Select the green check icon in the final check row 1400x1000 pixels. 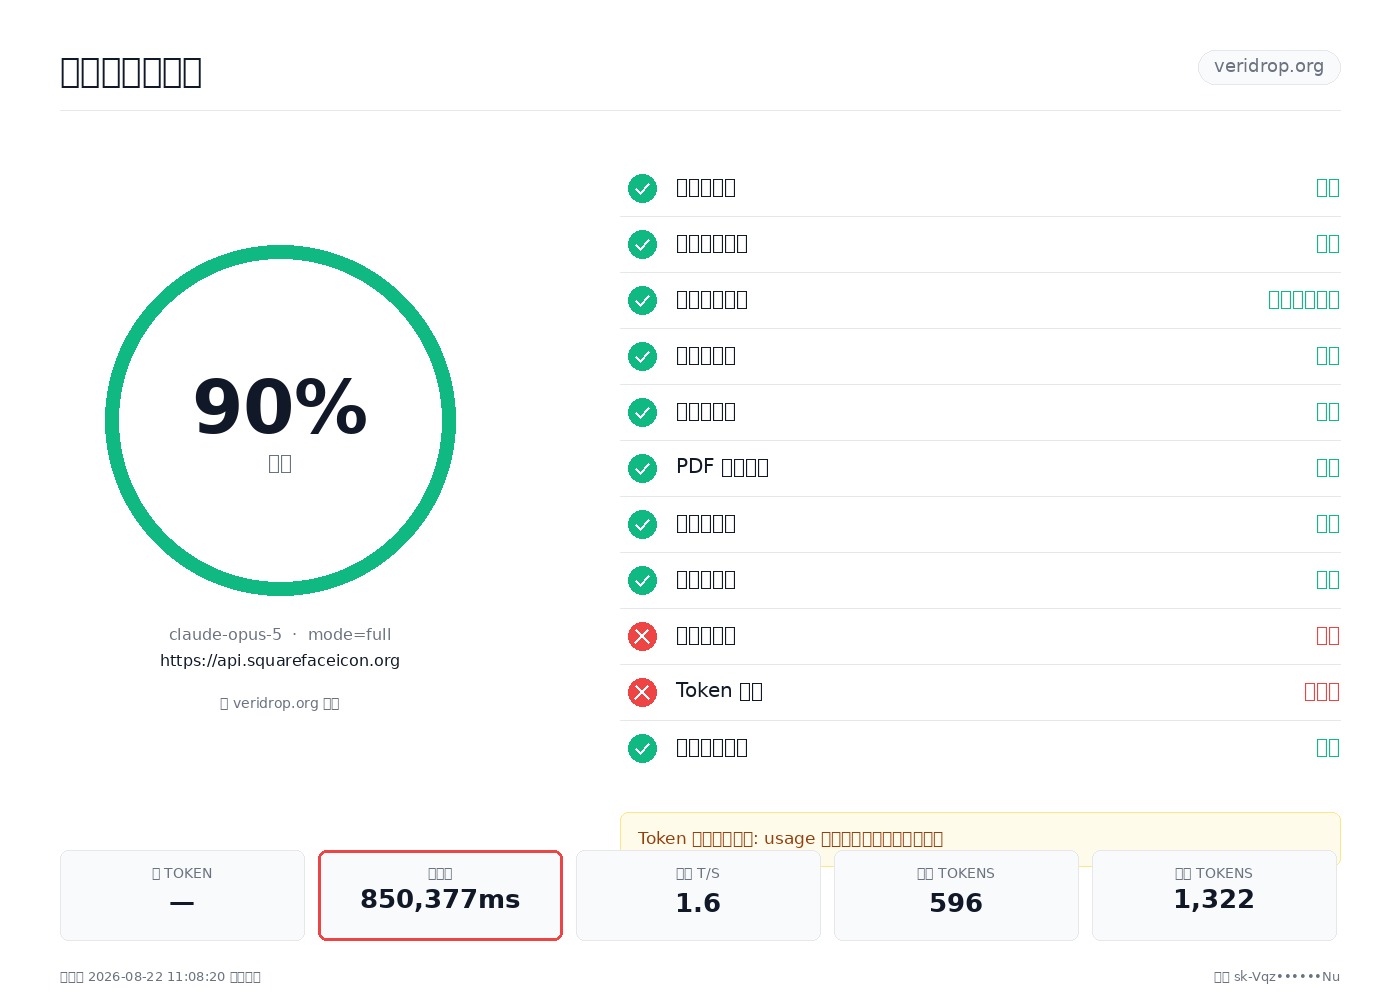642,748
